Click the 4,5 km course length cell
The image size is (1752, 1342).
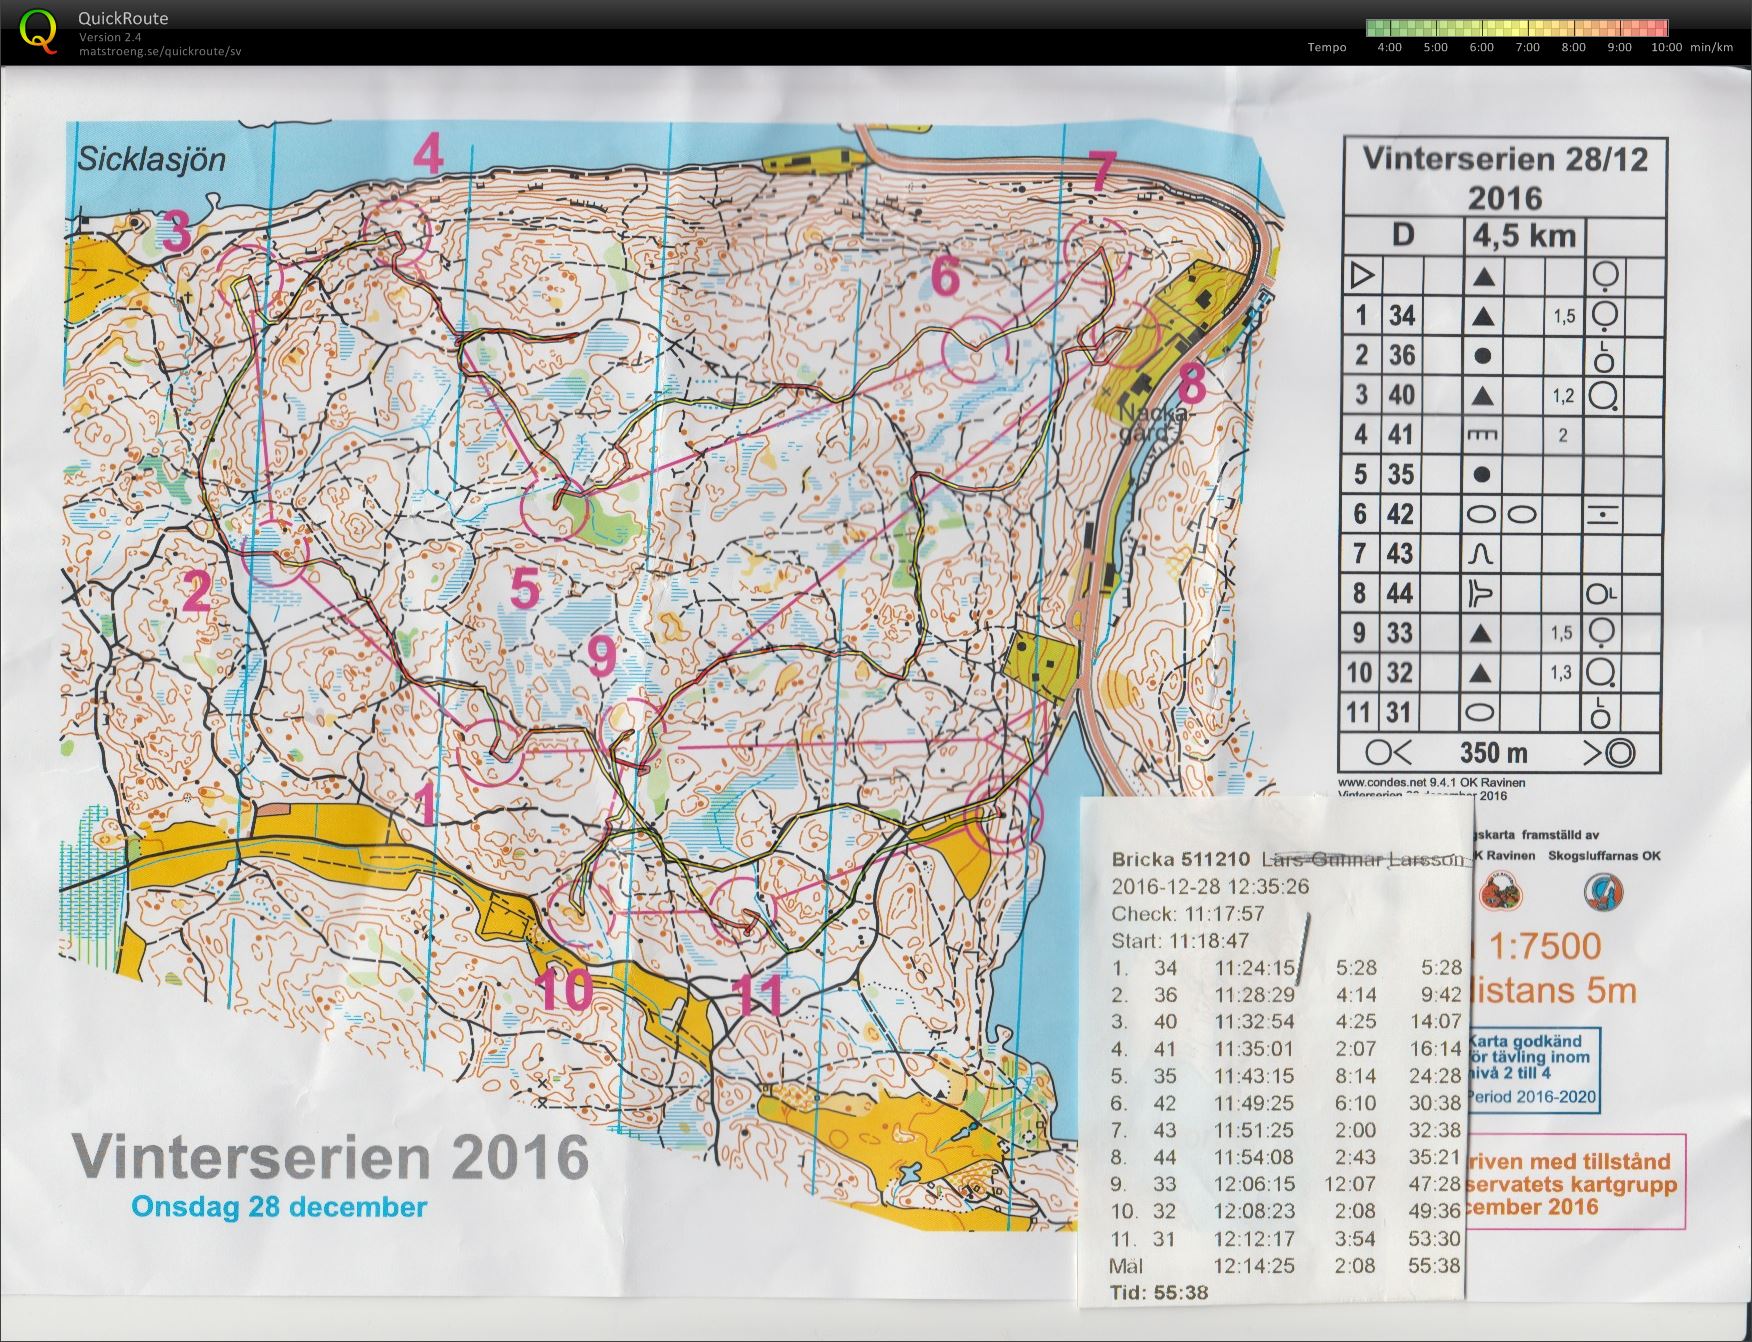click(x=1524, y=235)
